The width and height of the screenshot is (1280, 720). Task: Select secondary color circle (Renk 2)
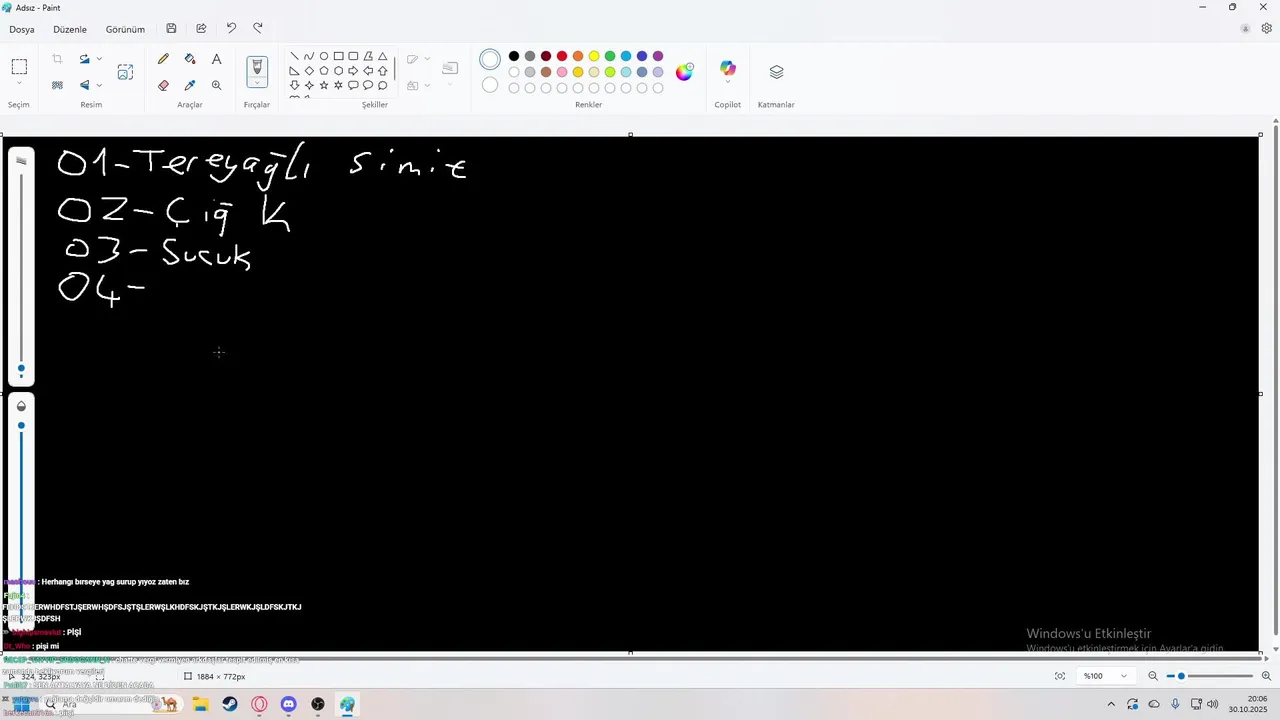(490, 85)
